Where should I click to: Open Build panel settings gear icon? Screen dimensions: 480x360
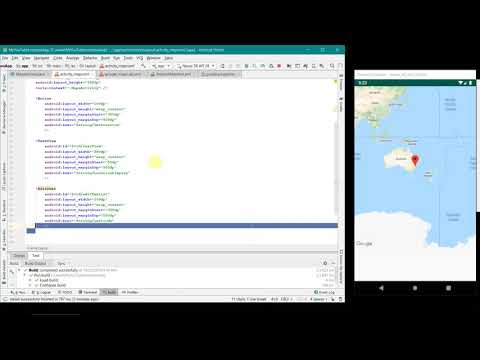(x=325, y=263)
